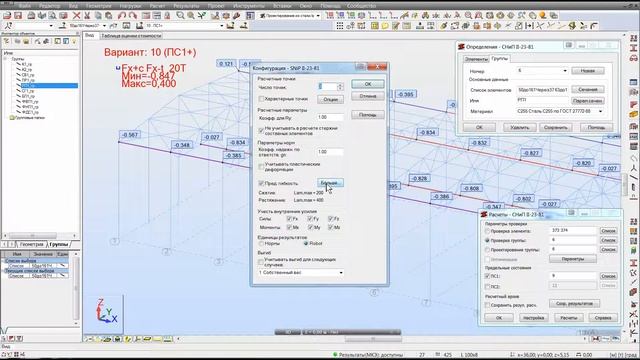Open the 'Расчет' menu
This screenshot has height=360, width=640.
click(157, 6)
